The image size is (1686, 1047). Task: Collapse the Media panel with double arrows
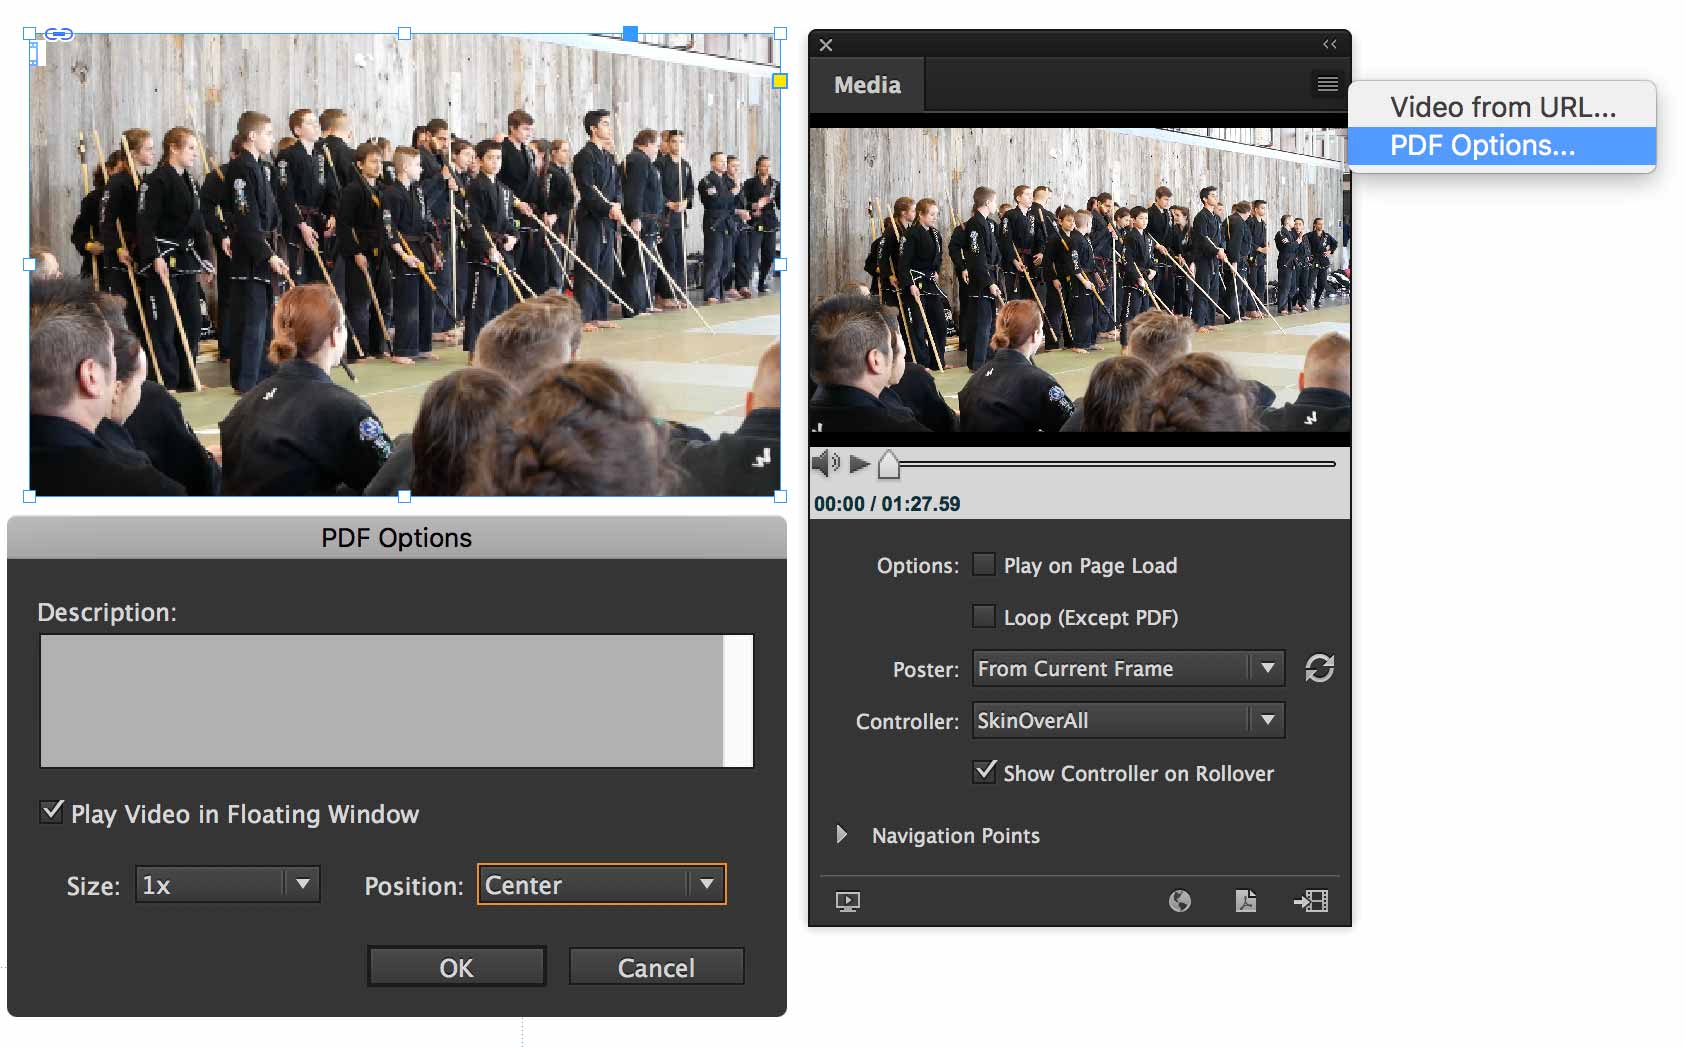point(1329,44)
